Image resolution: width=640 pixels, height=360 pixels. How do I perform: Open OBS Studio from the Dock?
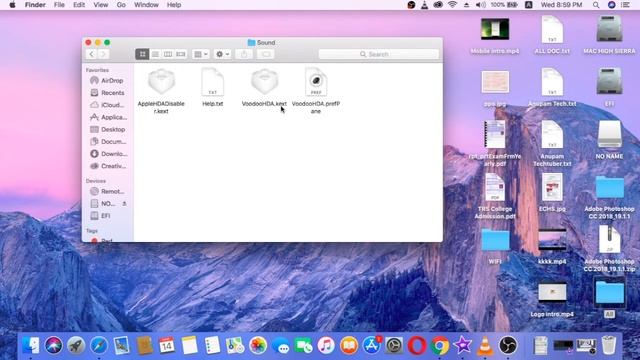(508, 346)
